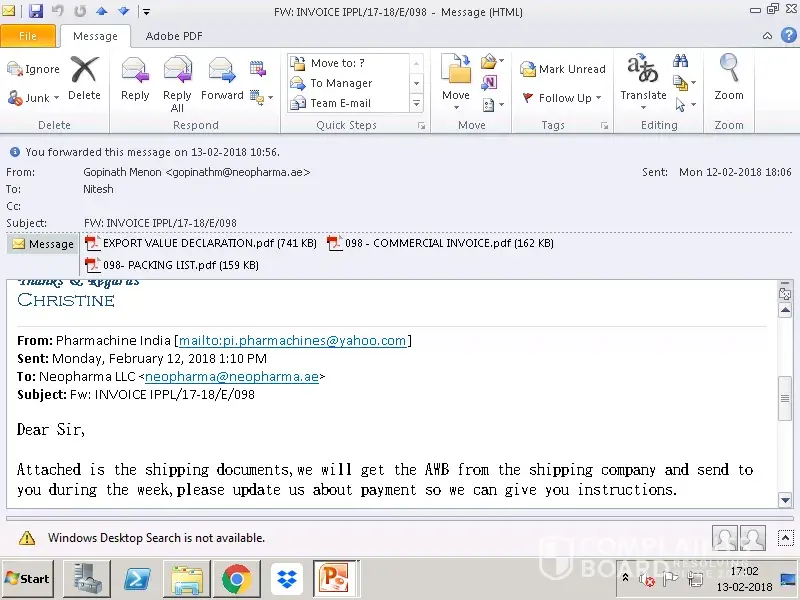Click the neopharma@neopharma.ae email link
The width and height of the screenshot is (800, 600).
click(x=231, y=377)
